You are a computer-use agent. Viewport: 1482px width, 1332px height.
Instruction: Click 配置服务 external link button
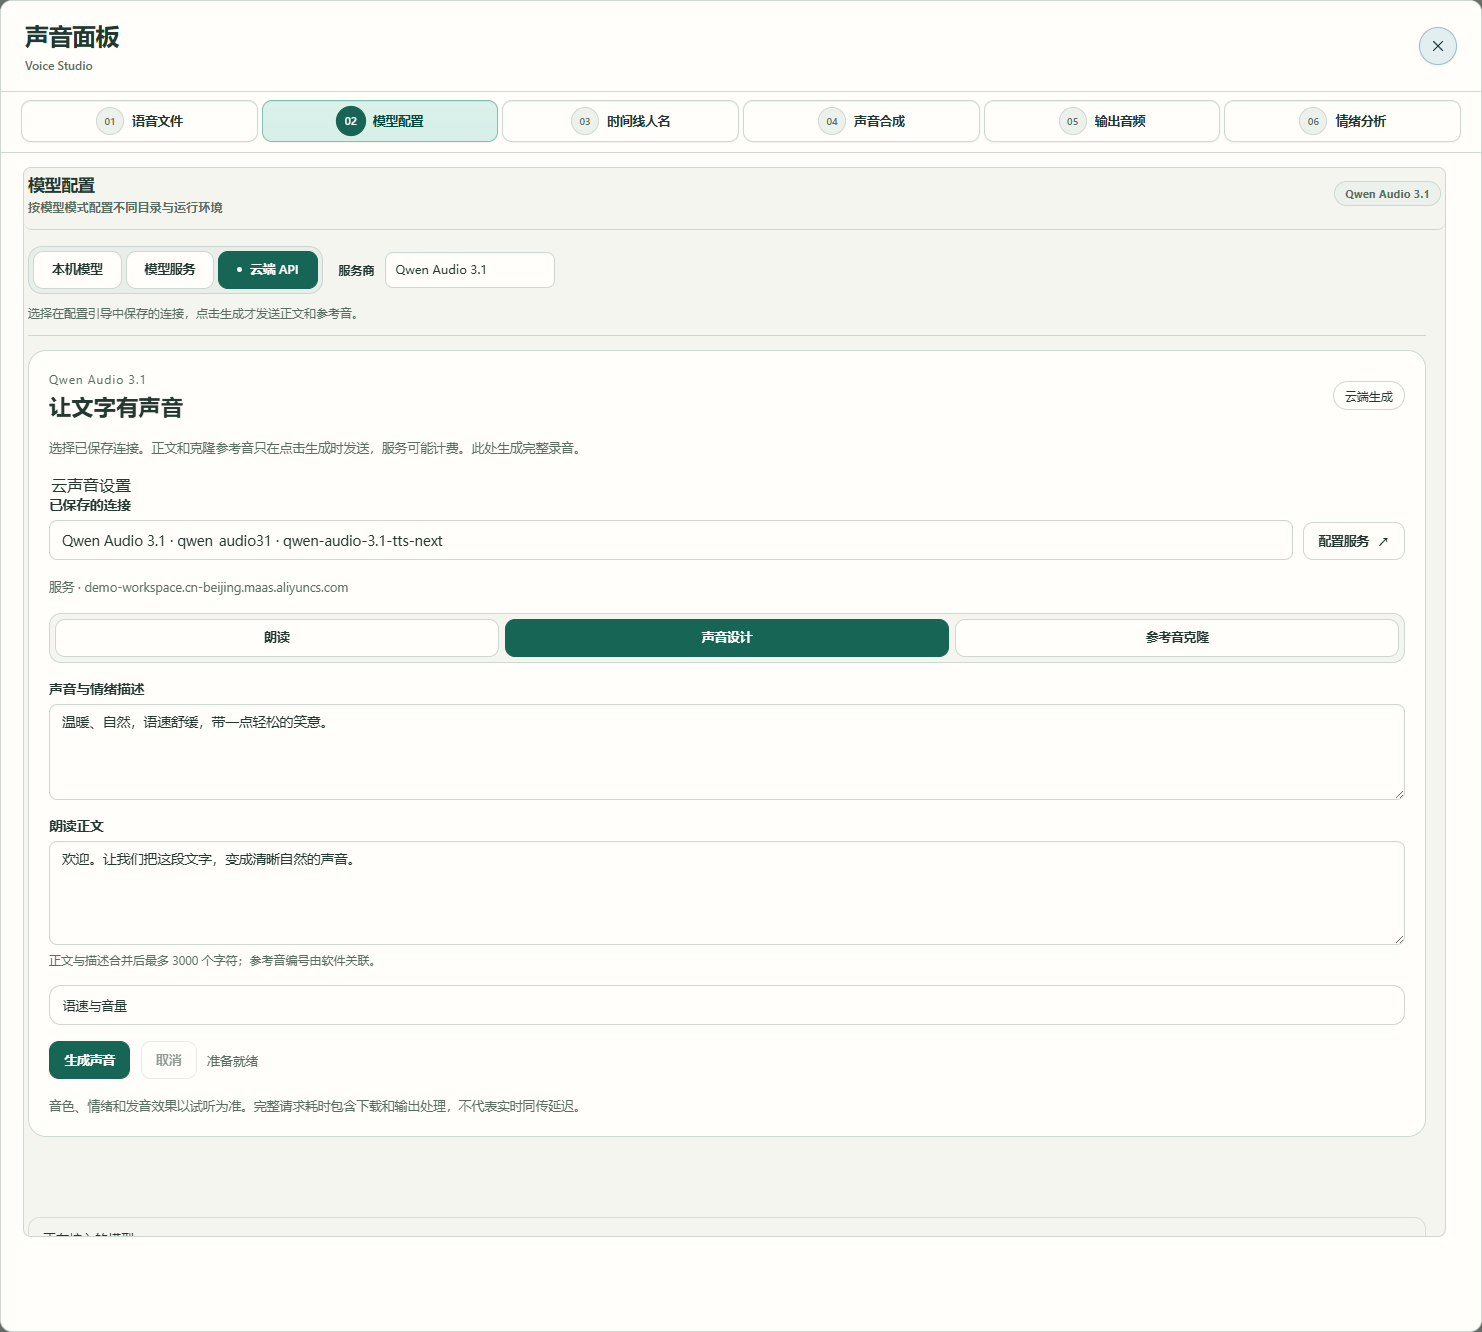click(x=1354, y=541)
